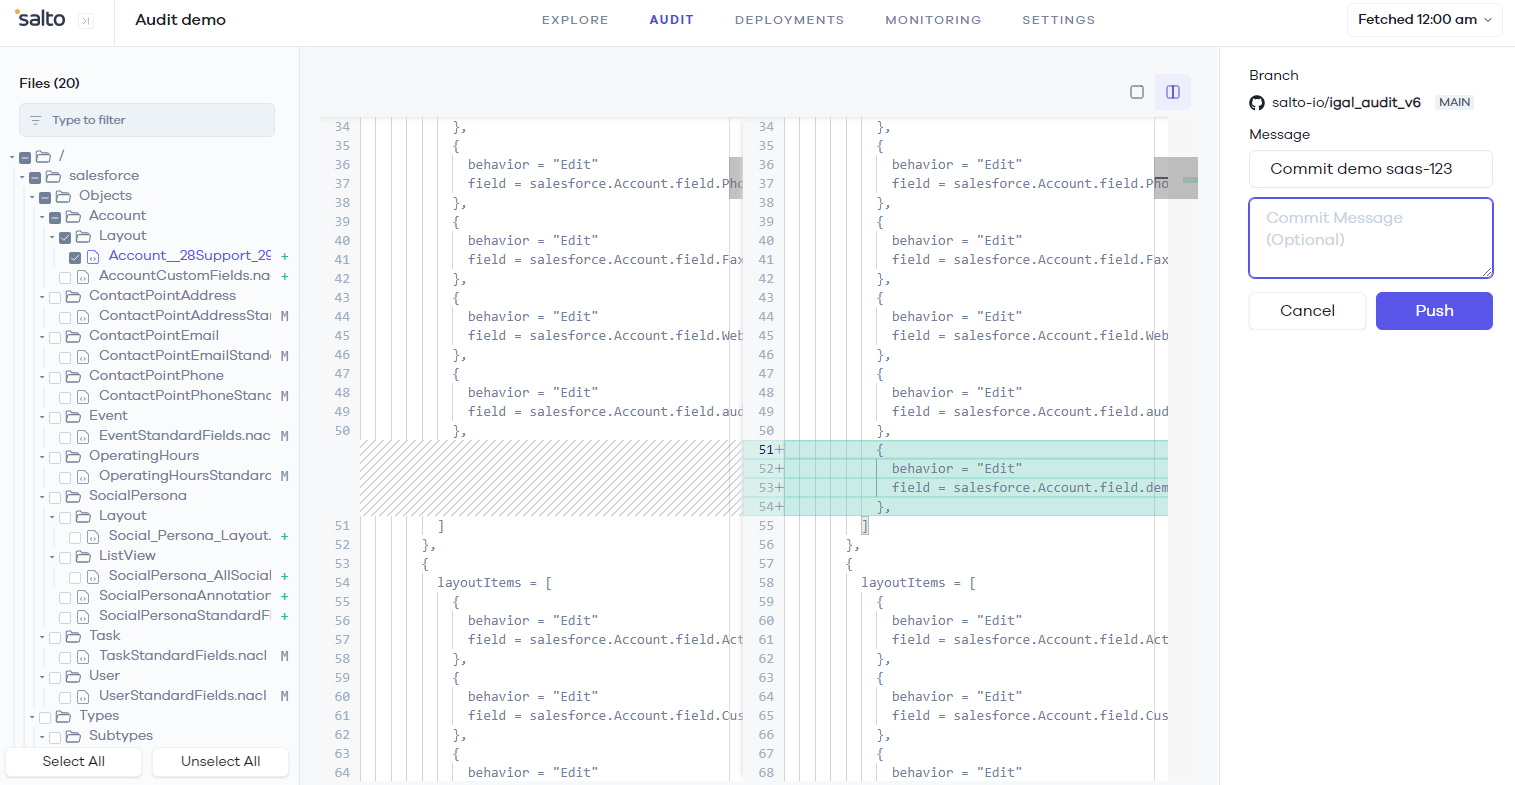Image resolution: width=1515 pixels, height=785 pixels.
Task: Check the AccountCustomFields file checkbox
Action: 65,277
